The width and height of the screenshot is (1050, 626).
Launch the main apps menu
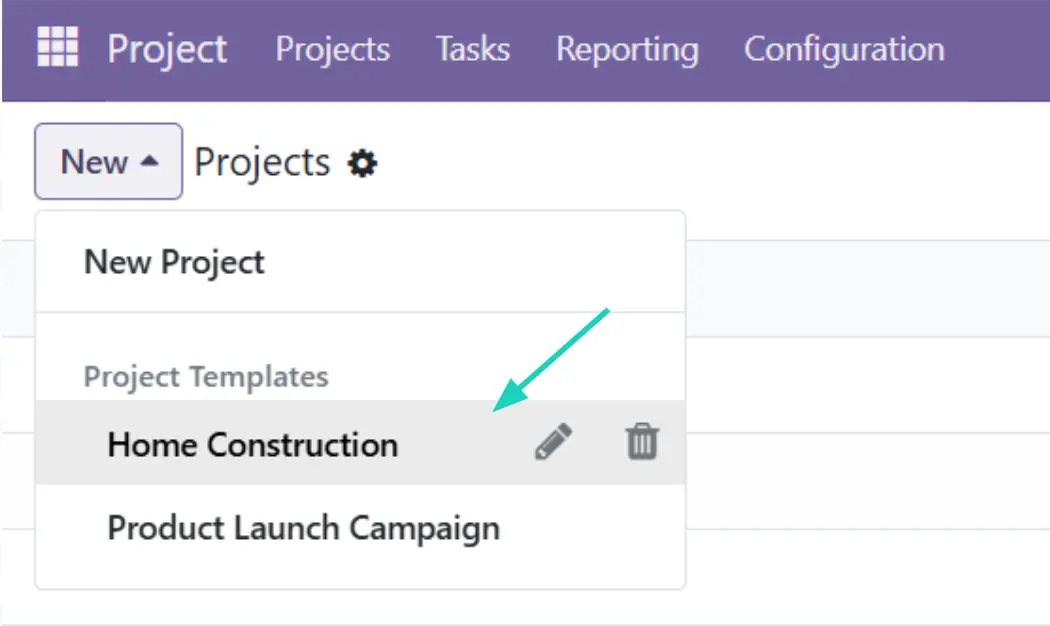coord(57,47)
